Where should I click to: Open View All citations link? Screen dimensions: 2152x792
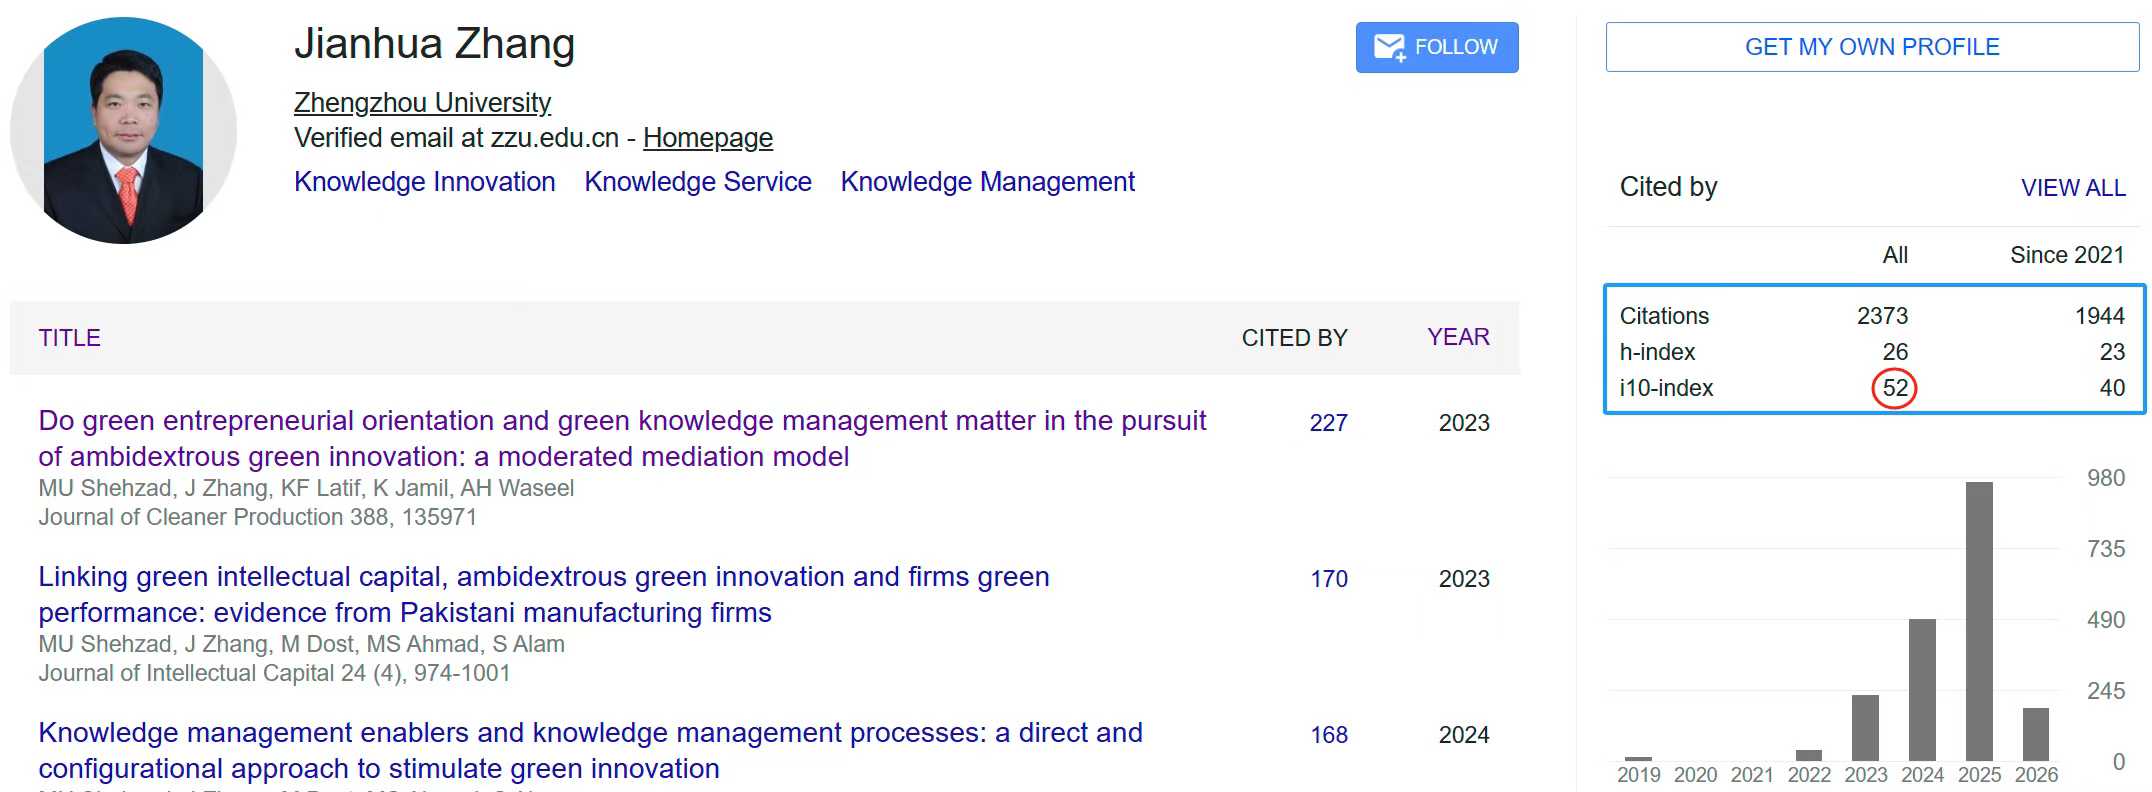click(2072, 188)
